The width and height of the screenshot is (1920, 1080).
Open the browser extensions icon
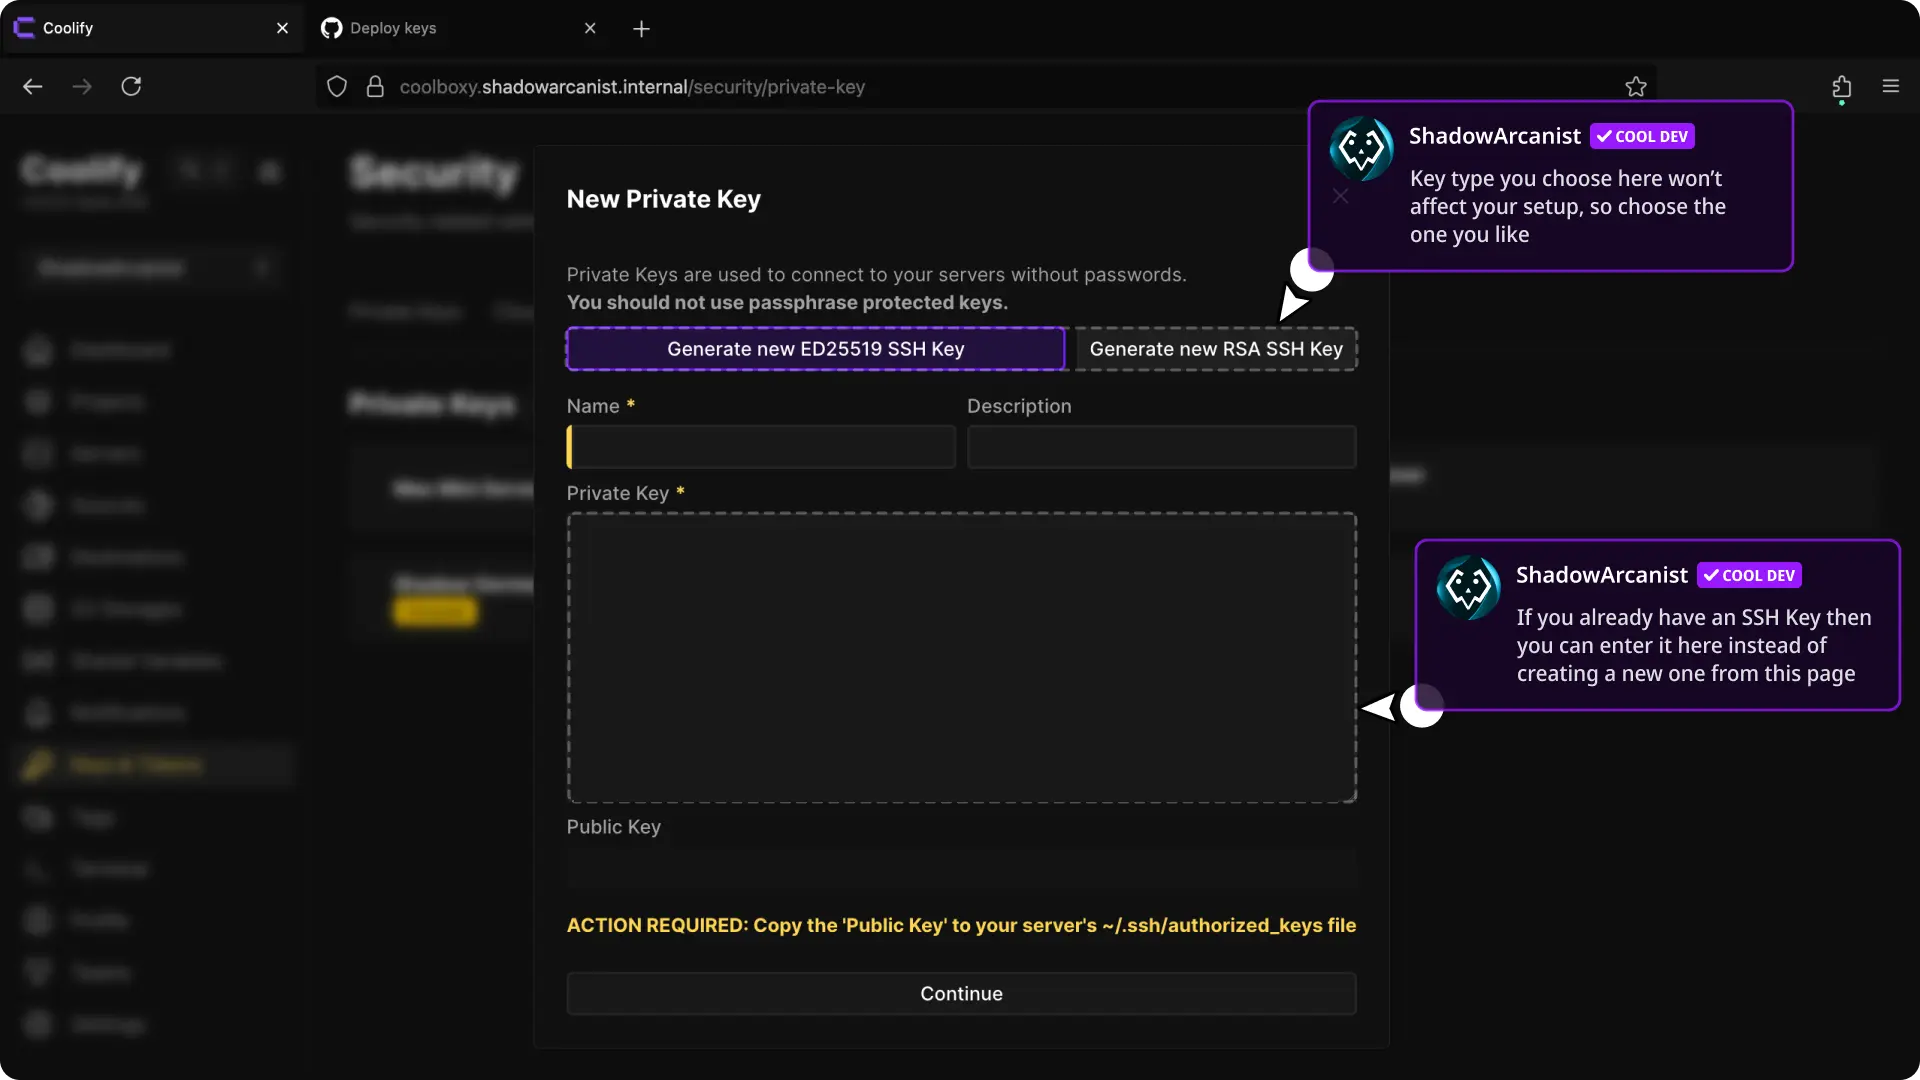click(1841, 87)
